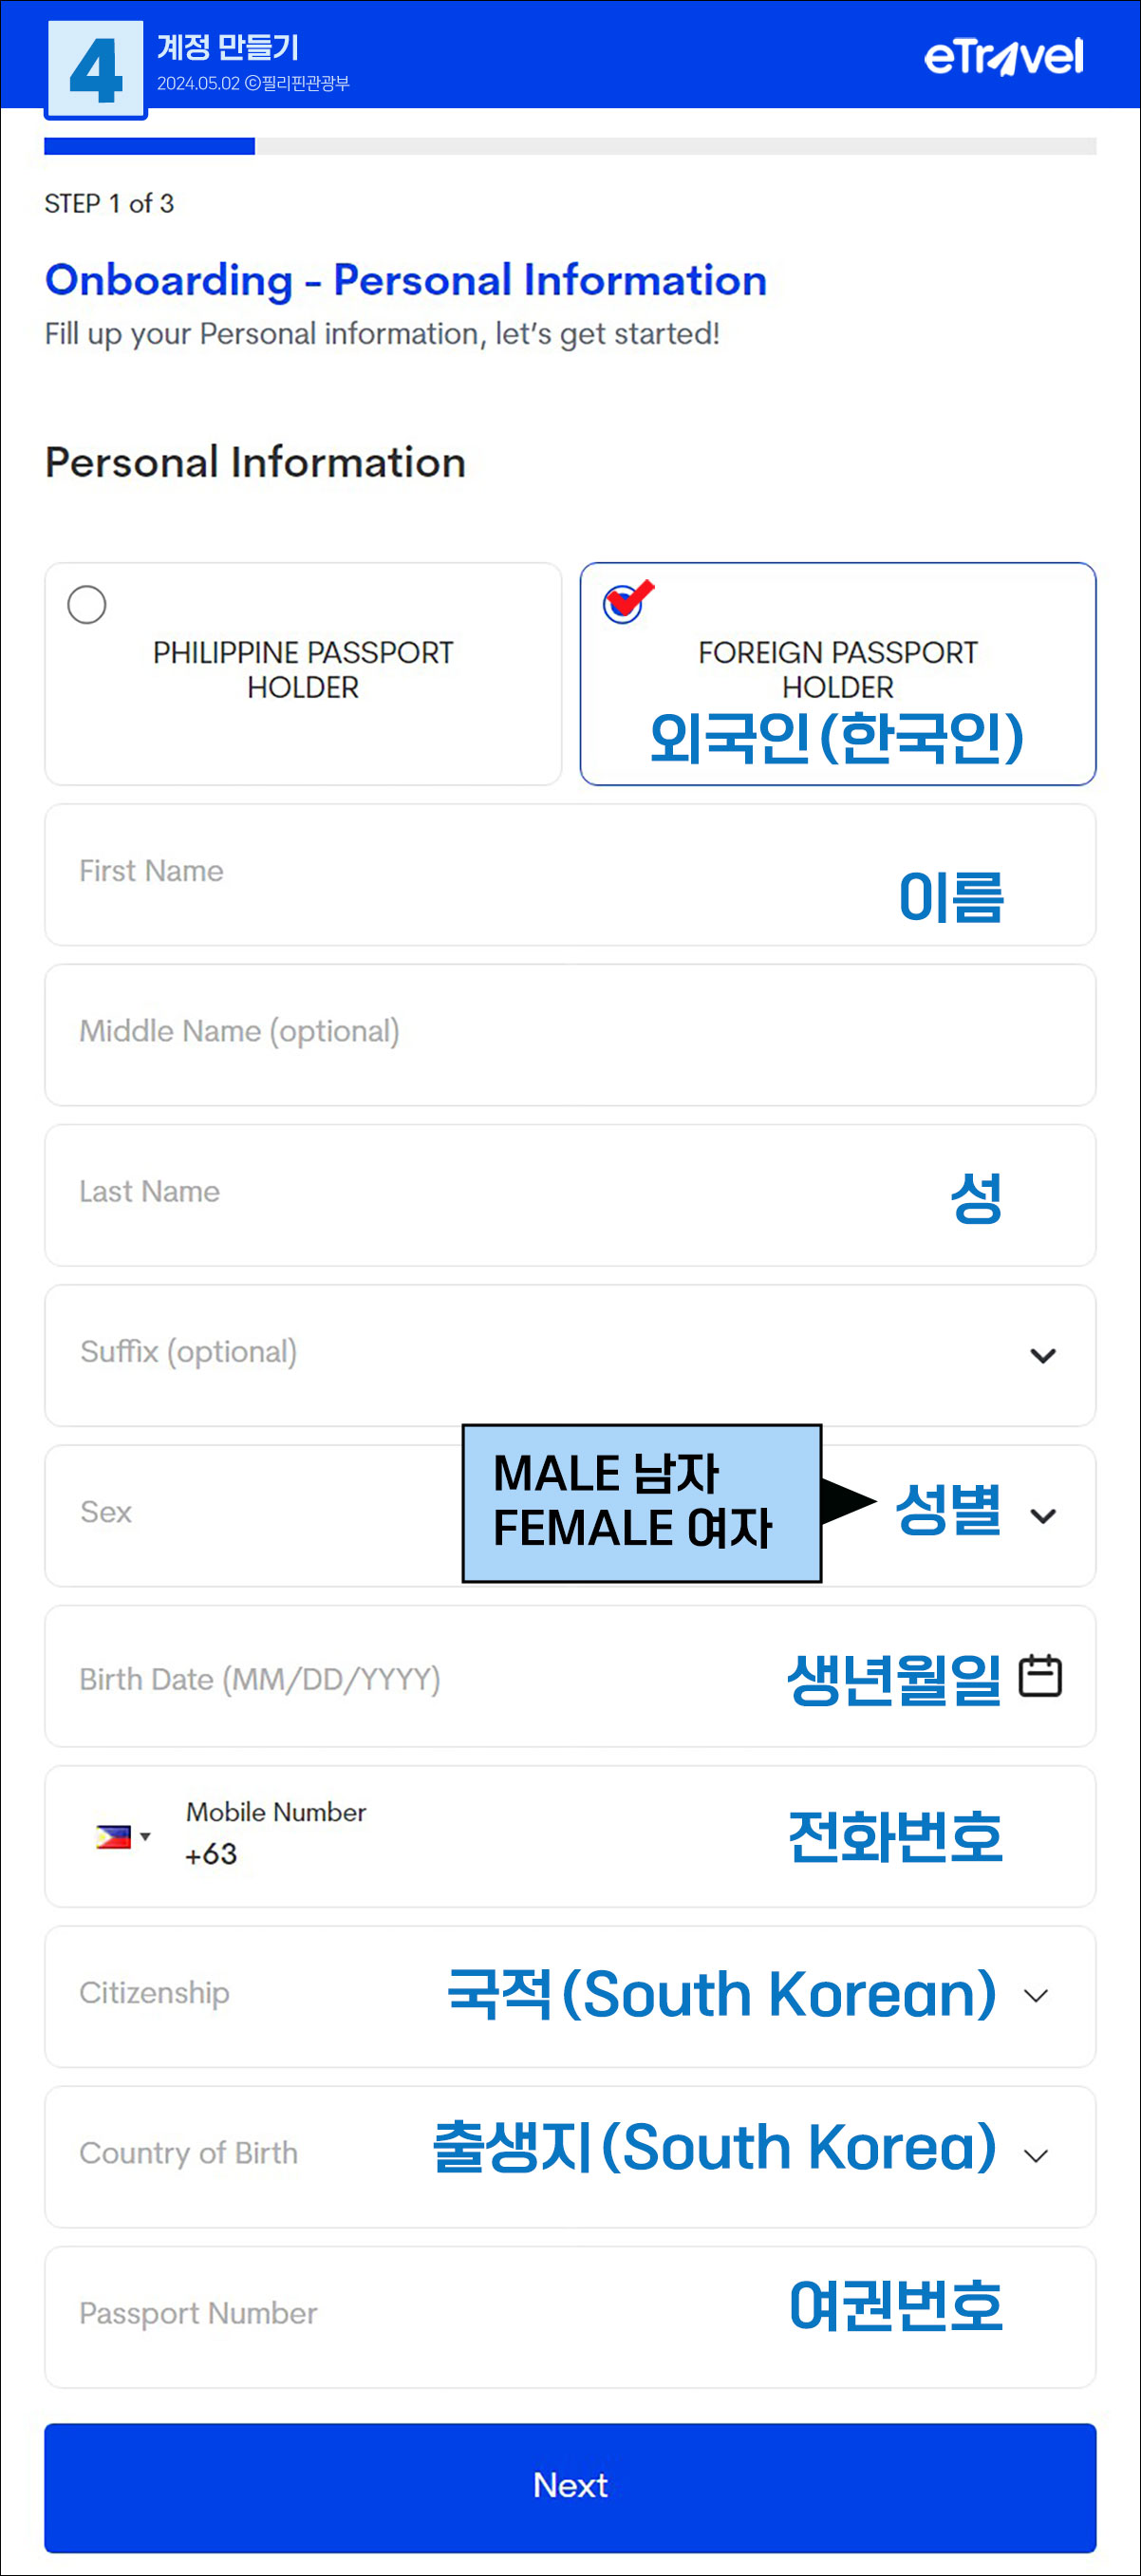This screenshot has width=1141, height=2576.
Task: Focus the Middle Name (optional) field
Action: pos(570,1035)
